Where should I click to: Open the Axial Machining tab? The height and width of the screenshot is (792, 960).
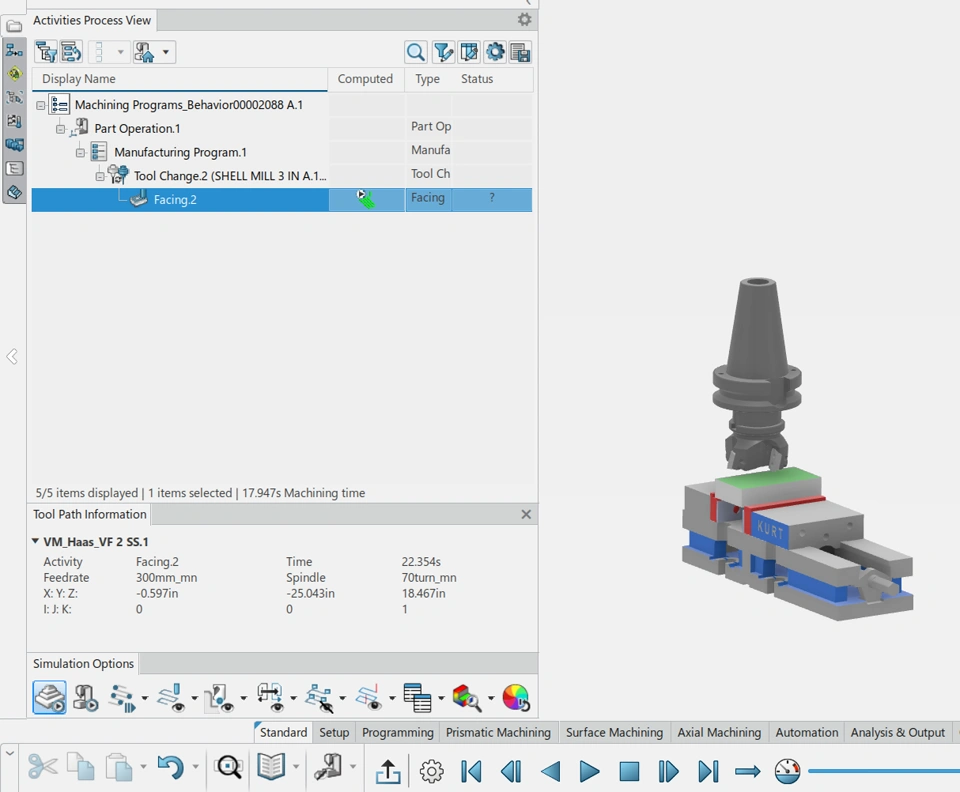click(x=719, y=732)
